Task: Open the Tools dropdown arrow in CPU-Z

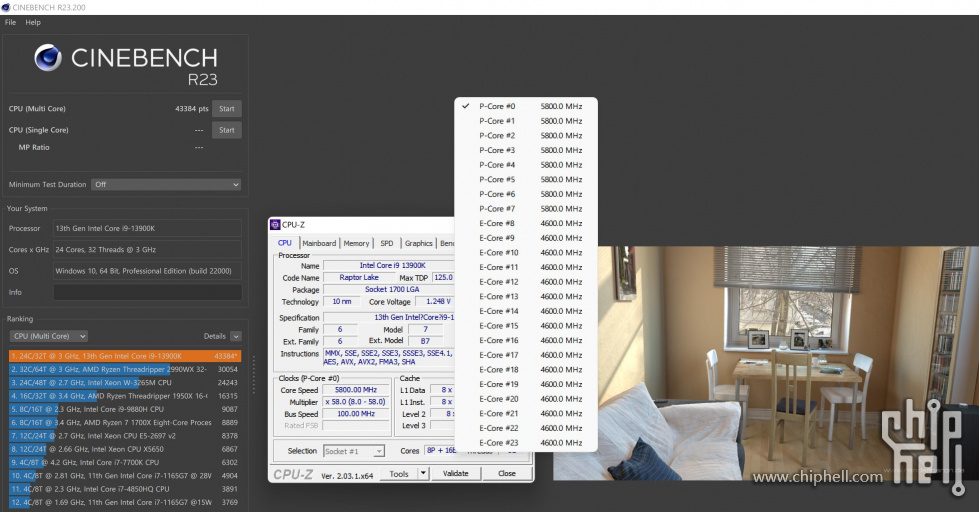Action: [x=423, y=474]
